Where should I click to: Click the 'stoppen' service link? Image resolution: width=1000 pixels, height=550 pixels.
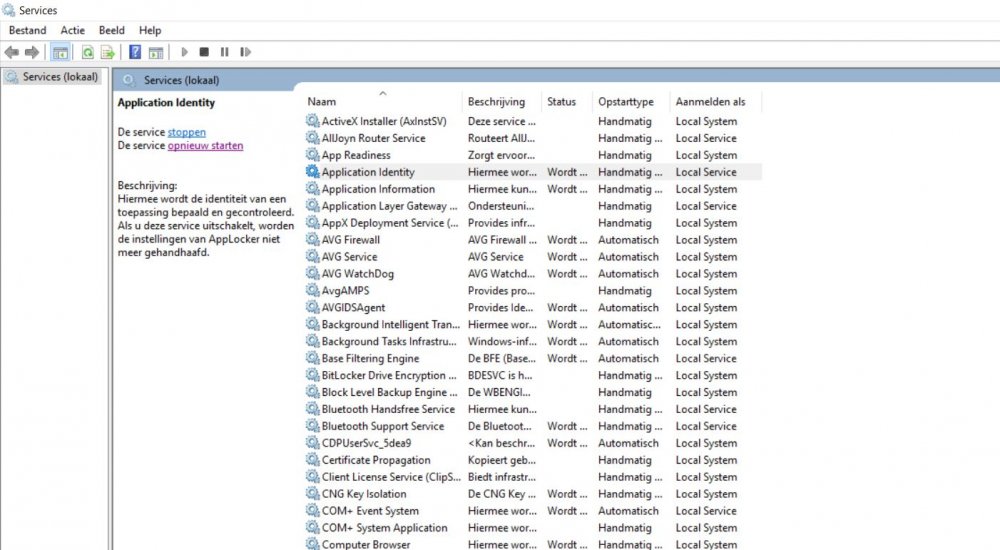pyautogui.click(x=187, y=132)
